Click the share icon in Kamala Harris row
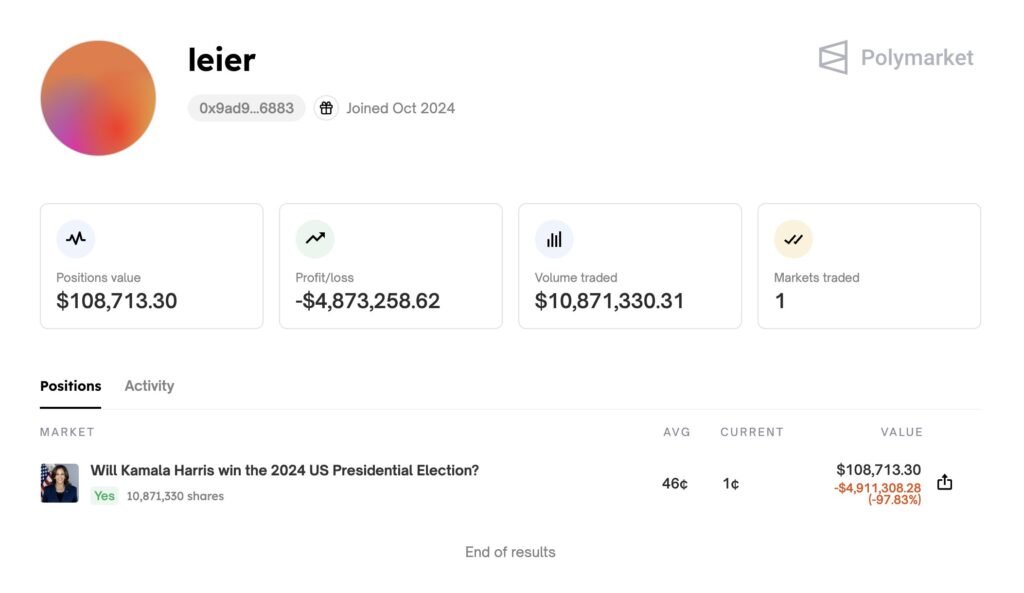The image size is (1024, 593). pyautogui.click(x=945, y=483)
